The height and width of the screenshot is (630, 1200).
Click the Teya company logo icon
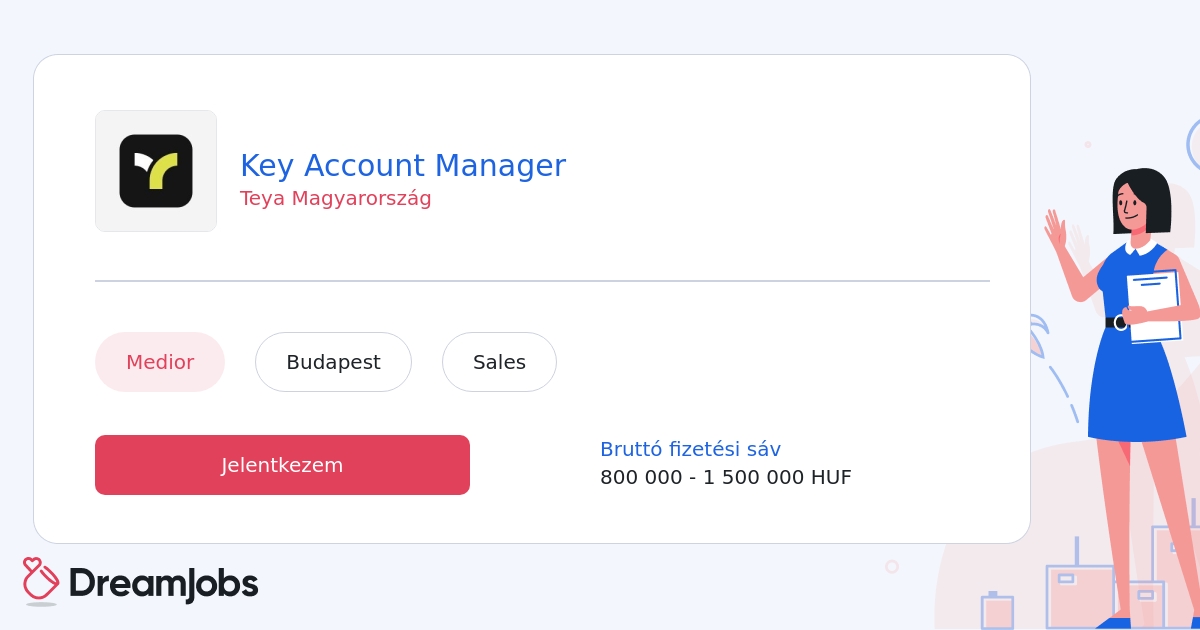click(156, 170)
